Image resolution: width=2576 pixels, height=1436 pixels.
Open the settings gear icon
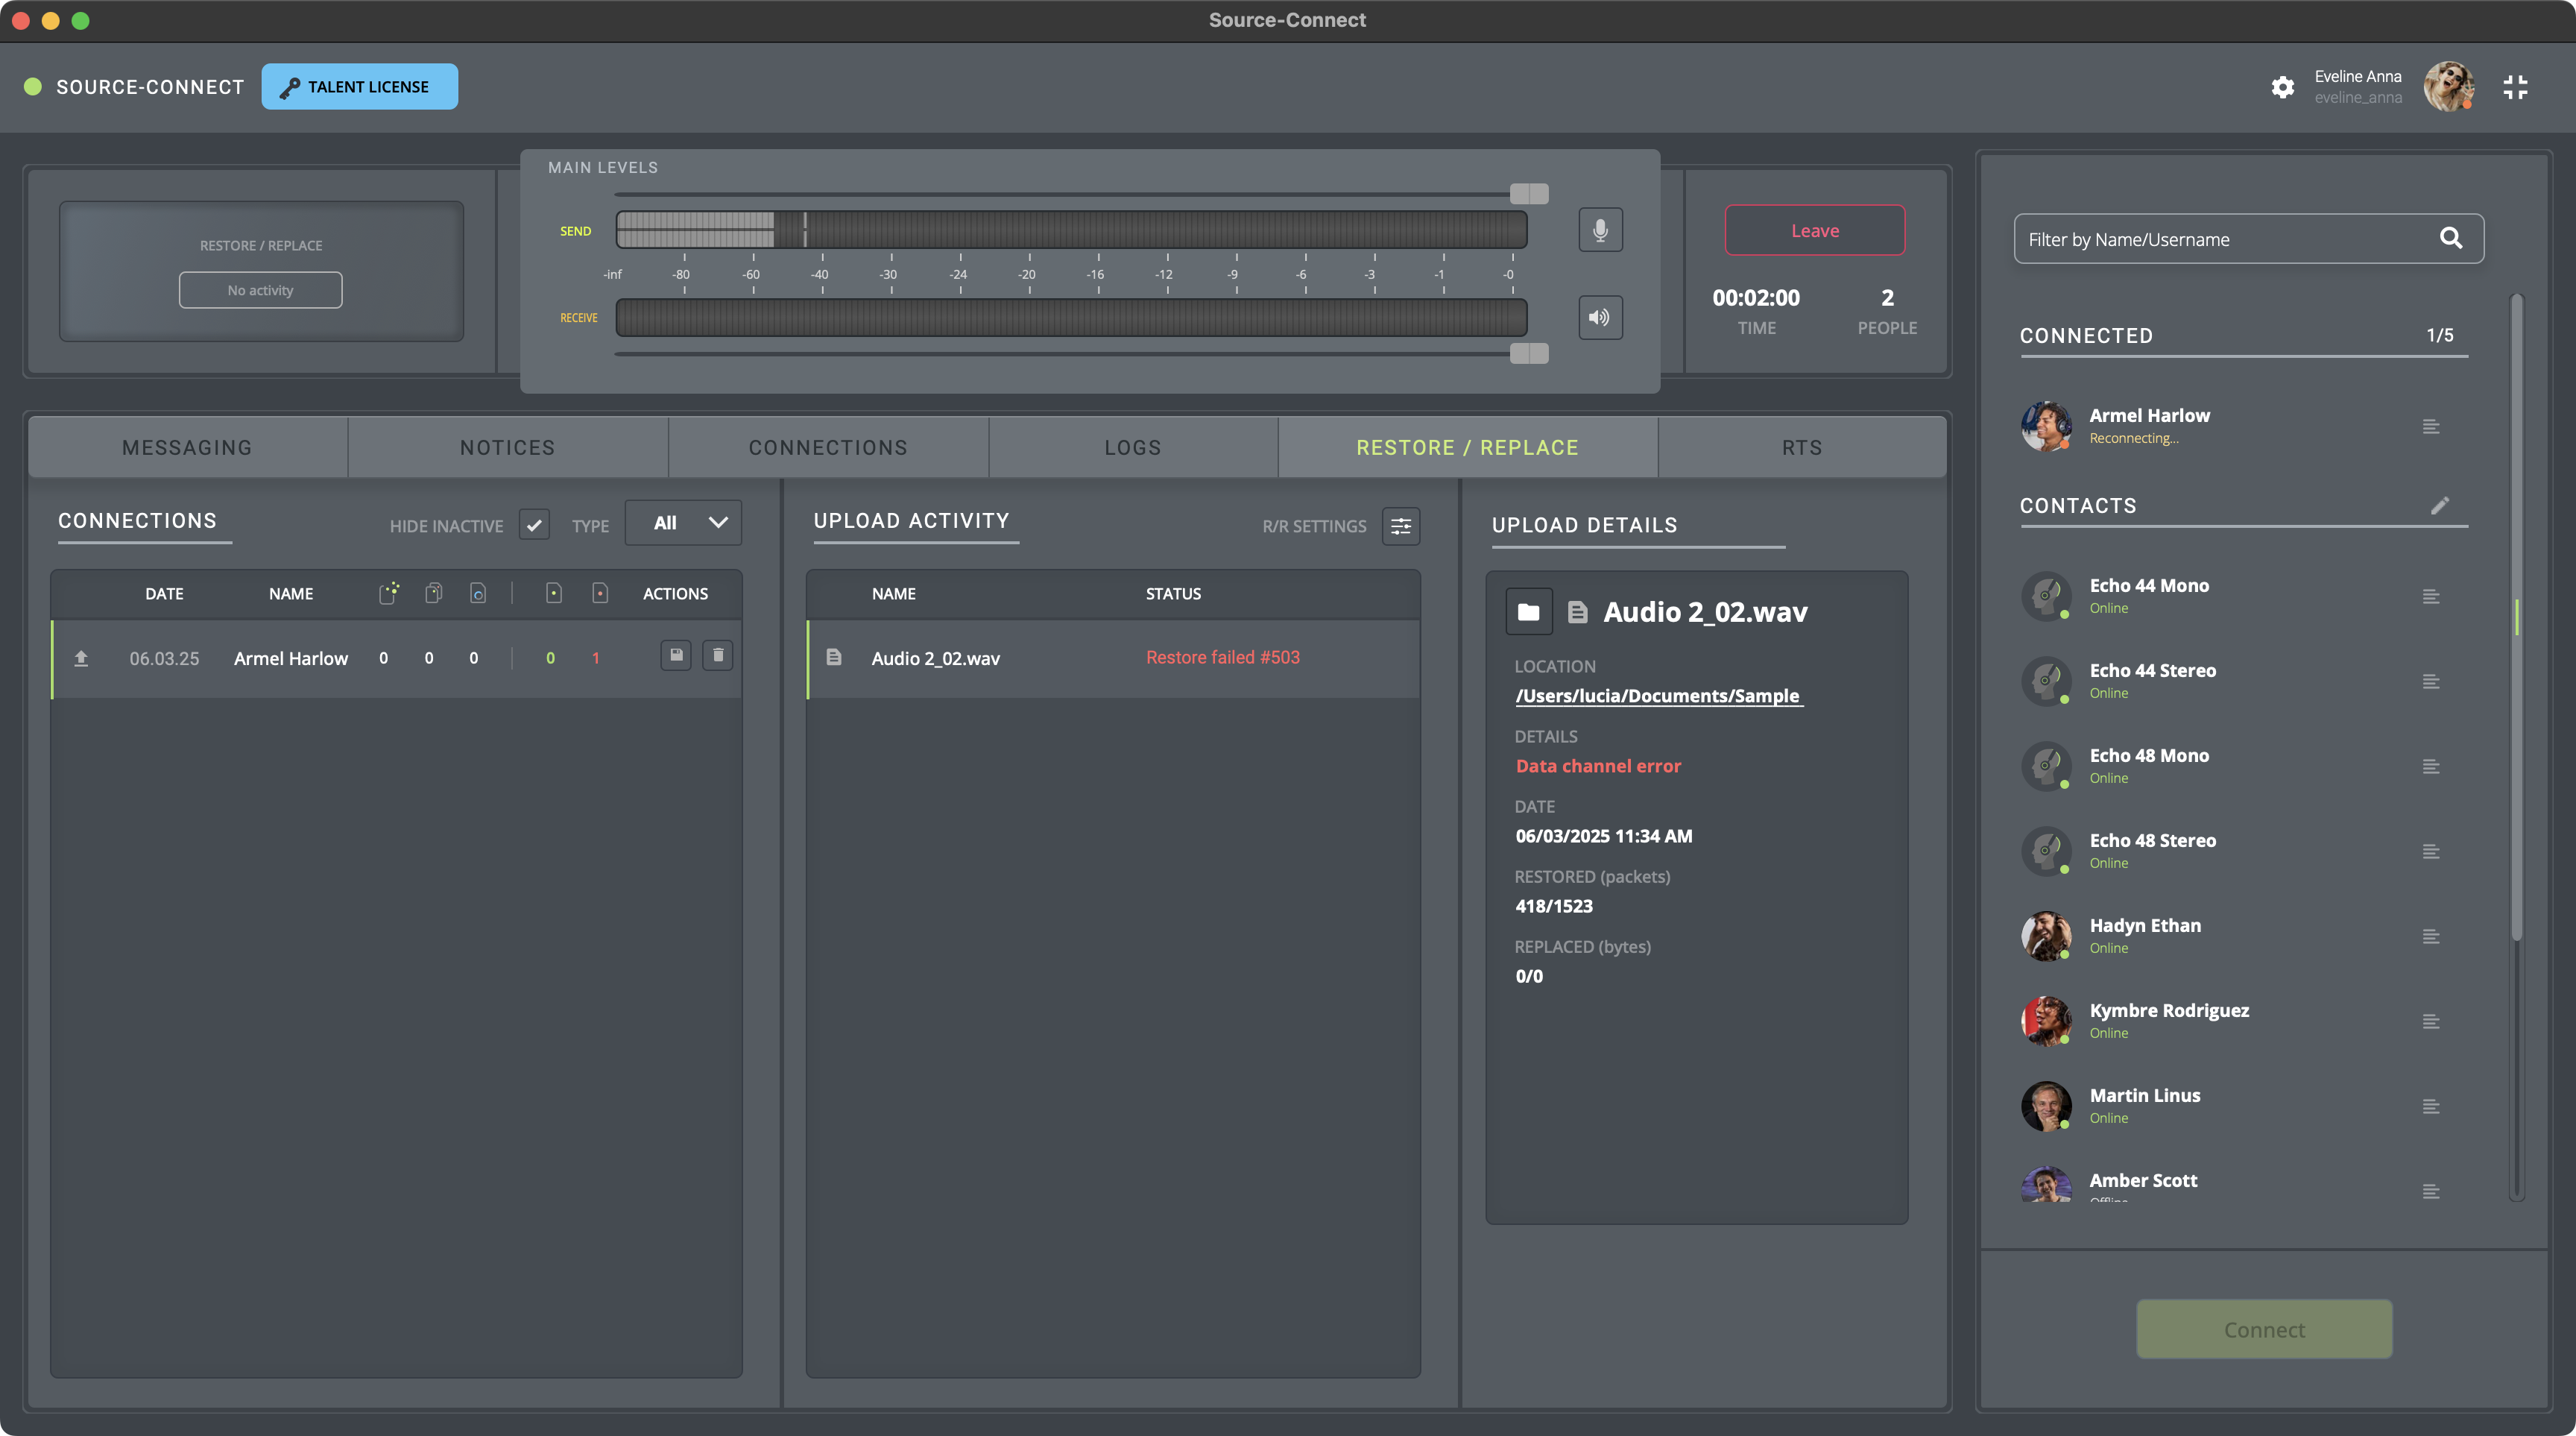click(x=2282, y=87)
